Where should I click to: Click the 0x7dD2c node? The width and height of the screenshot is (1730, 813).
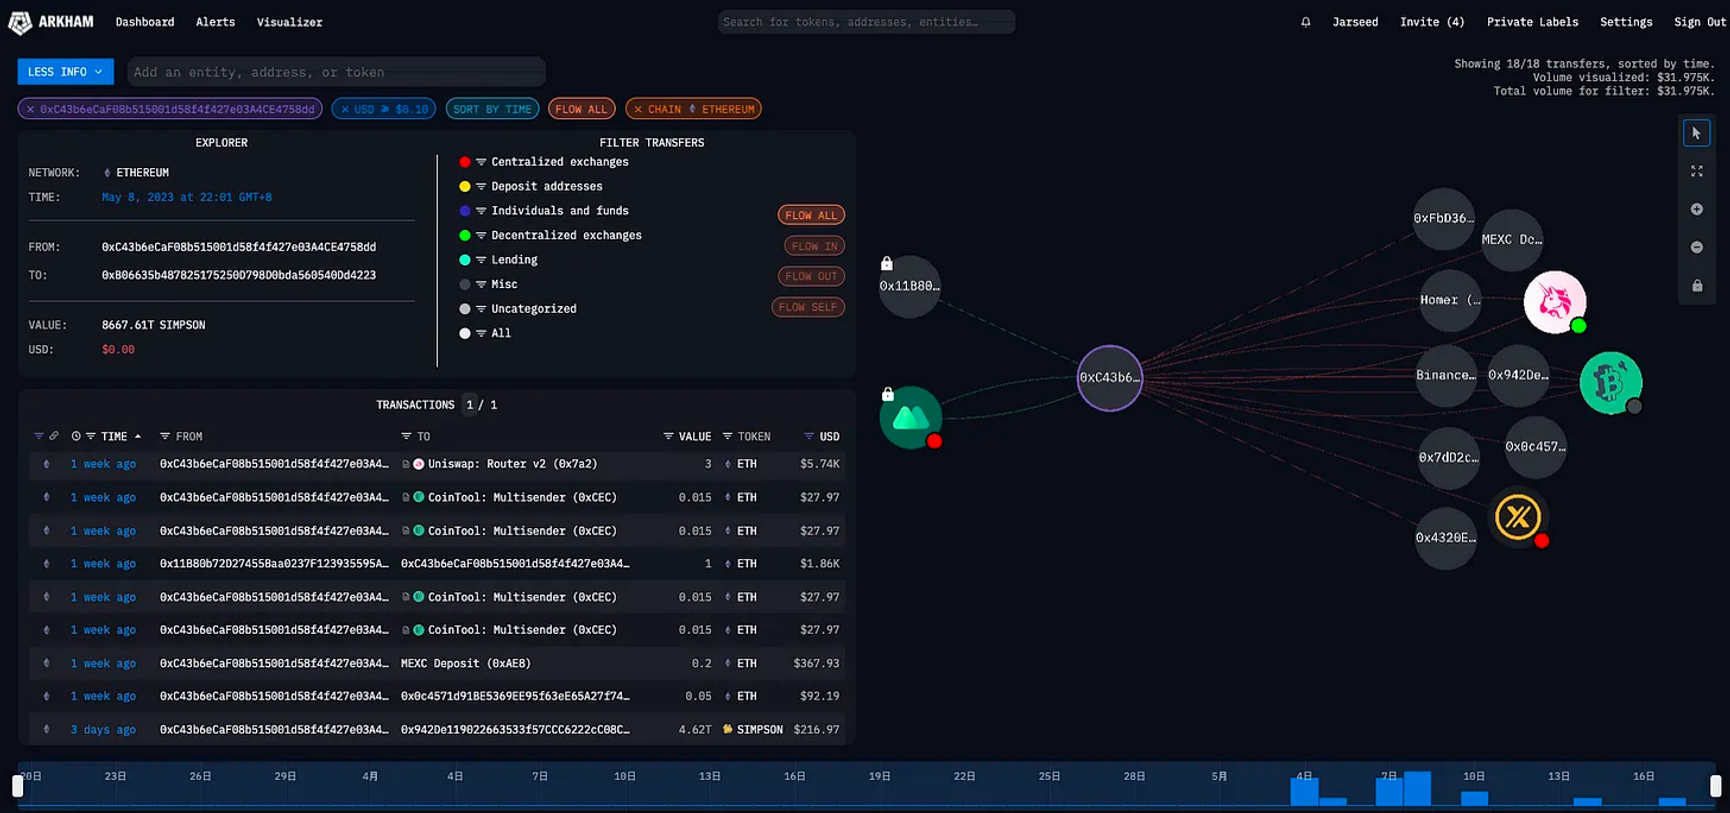pyautogui.click(x=1448, y=457)
